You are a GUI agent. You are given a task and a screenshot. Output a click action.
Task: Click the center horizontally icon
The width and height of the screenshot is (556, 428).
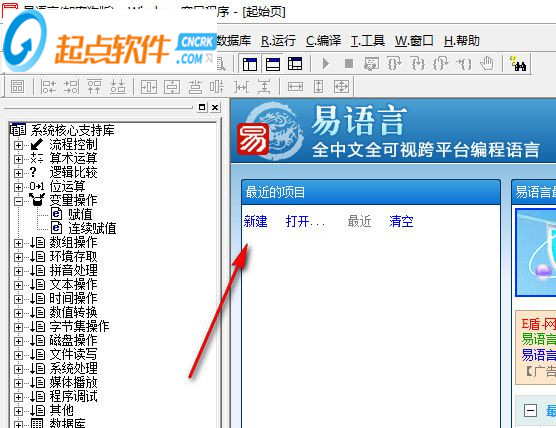coord(149,87)
